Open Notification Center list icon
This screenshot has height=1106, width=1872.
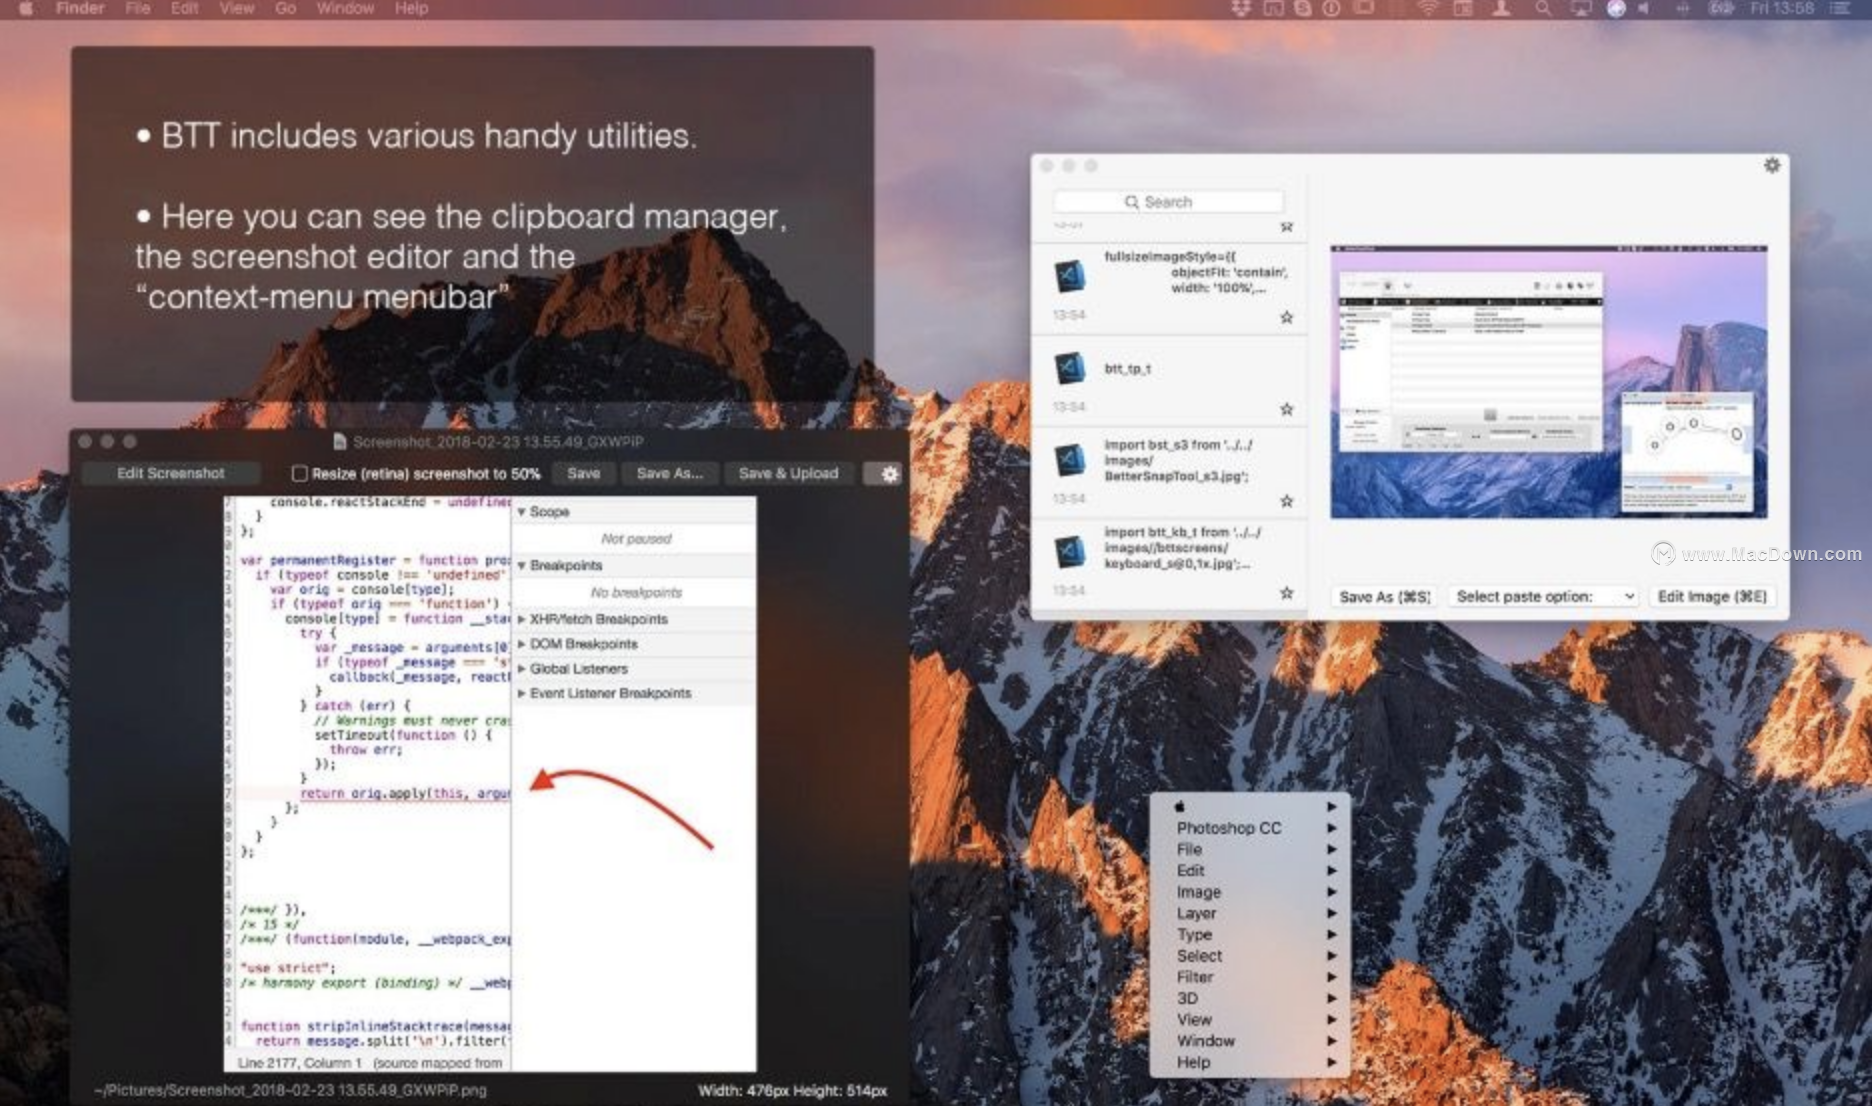coord(1840,8)
